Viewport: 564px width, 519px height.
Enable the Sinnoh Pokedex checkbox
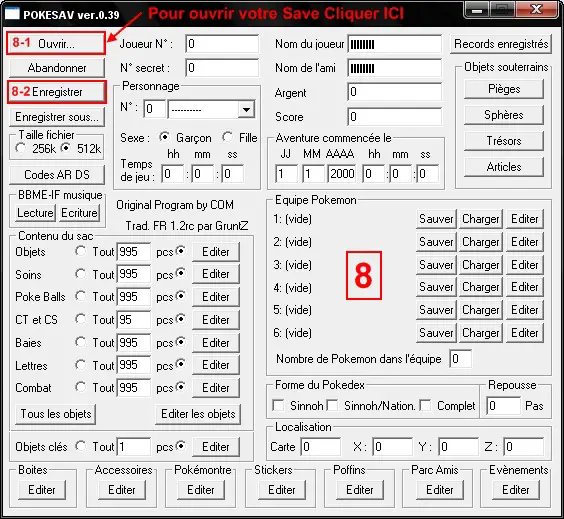[x=278, y=405]
